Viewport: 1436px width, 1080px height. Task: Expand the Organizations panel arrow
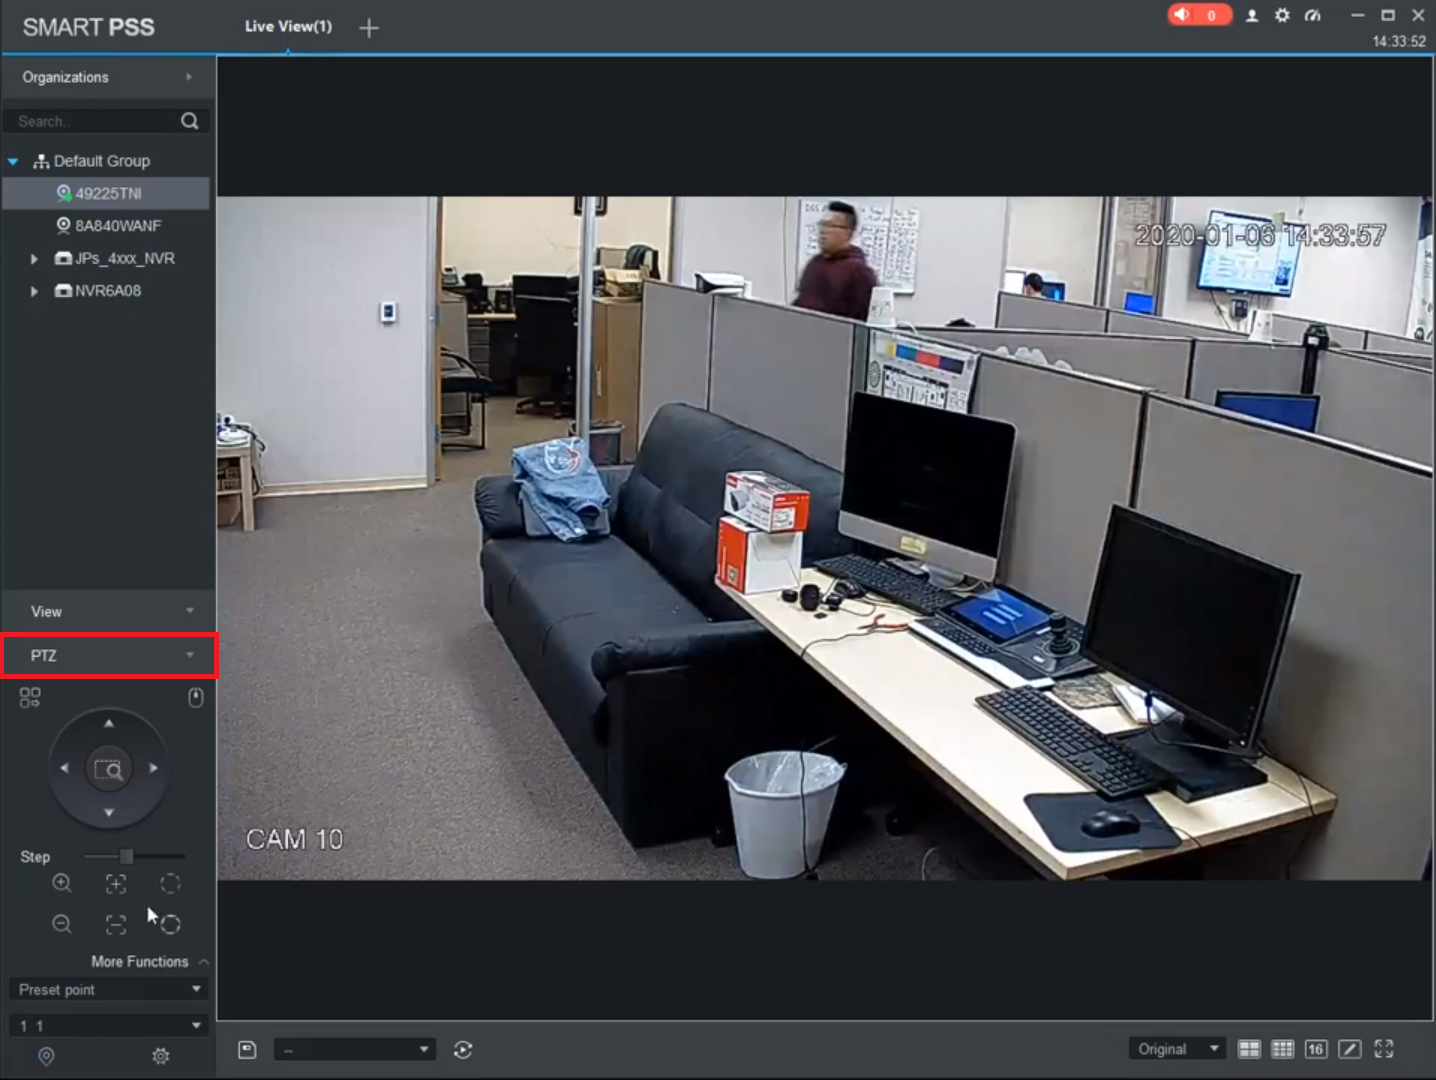click(x=189, y=77)
